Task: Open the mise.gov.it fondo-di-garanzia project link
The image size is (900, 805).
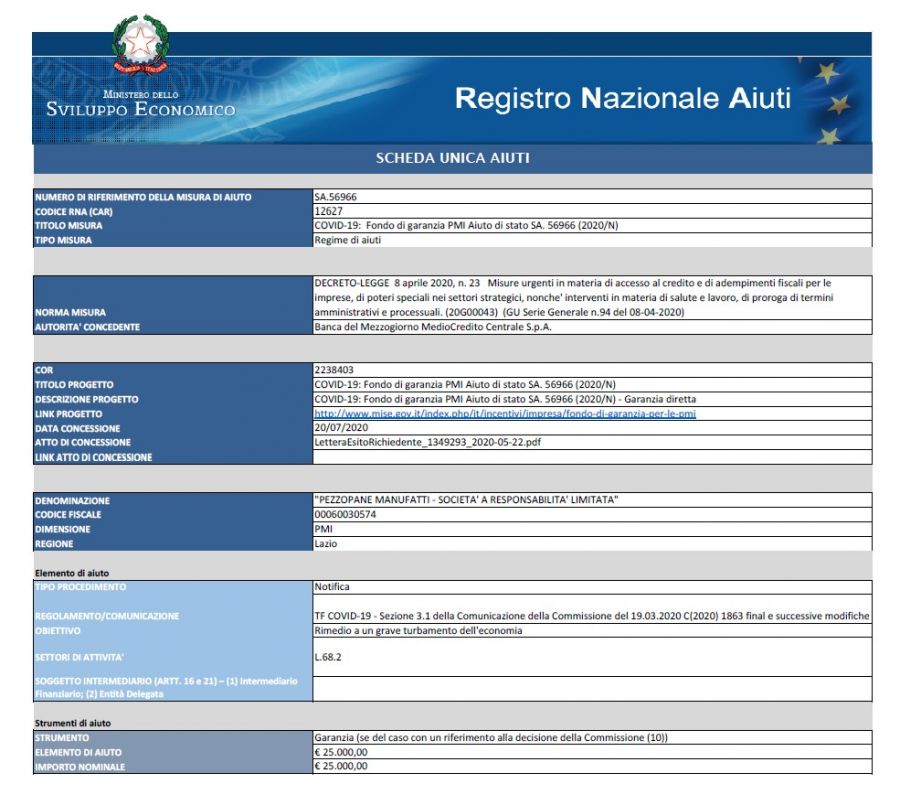Action: click(x=505, y=413)
